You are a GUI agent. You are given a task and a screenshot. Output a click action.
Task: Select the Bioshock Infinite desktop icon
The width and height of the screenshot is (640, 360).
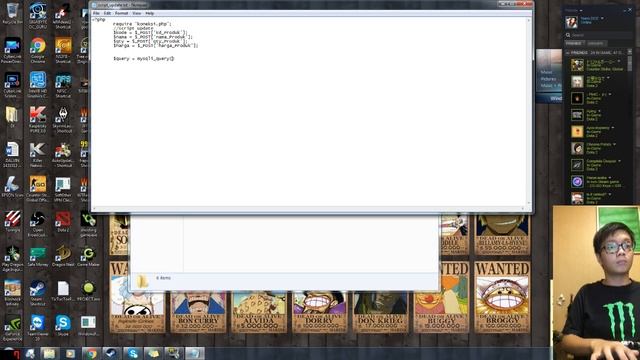[12, 293]
